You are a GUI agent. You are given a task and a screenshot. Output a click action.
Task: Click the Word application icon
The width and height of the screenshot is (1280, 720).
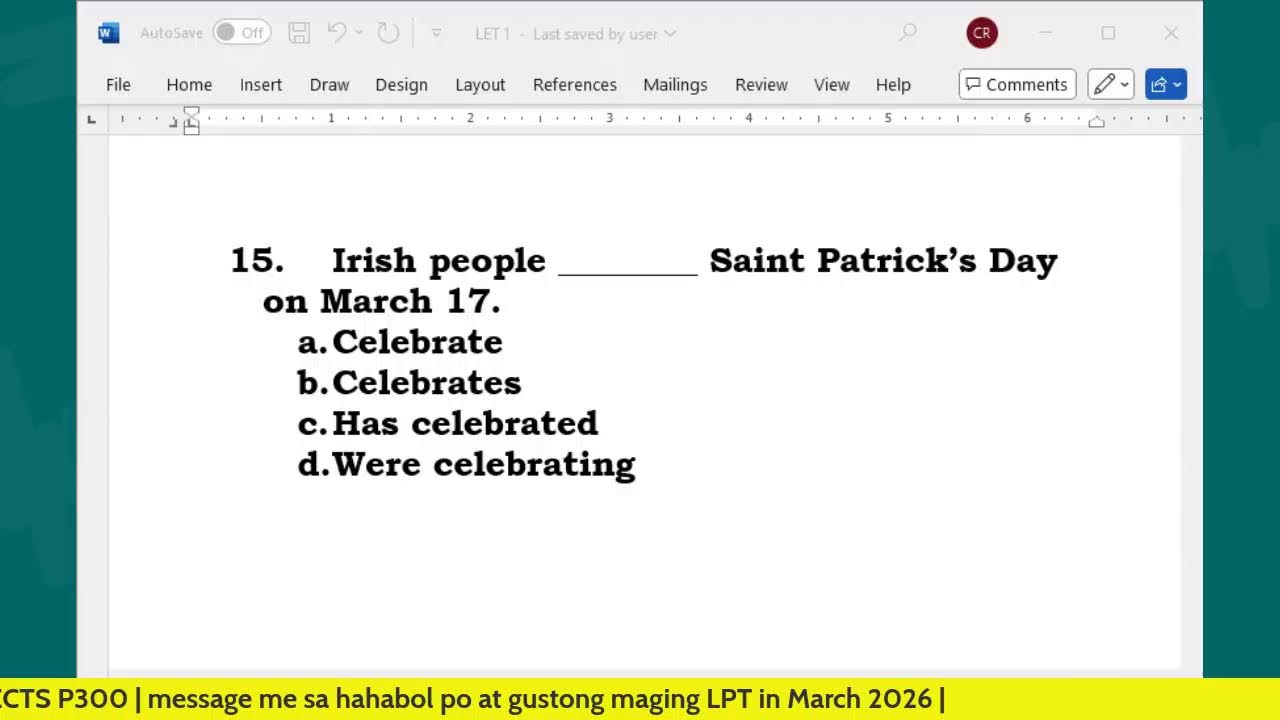108,33
